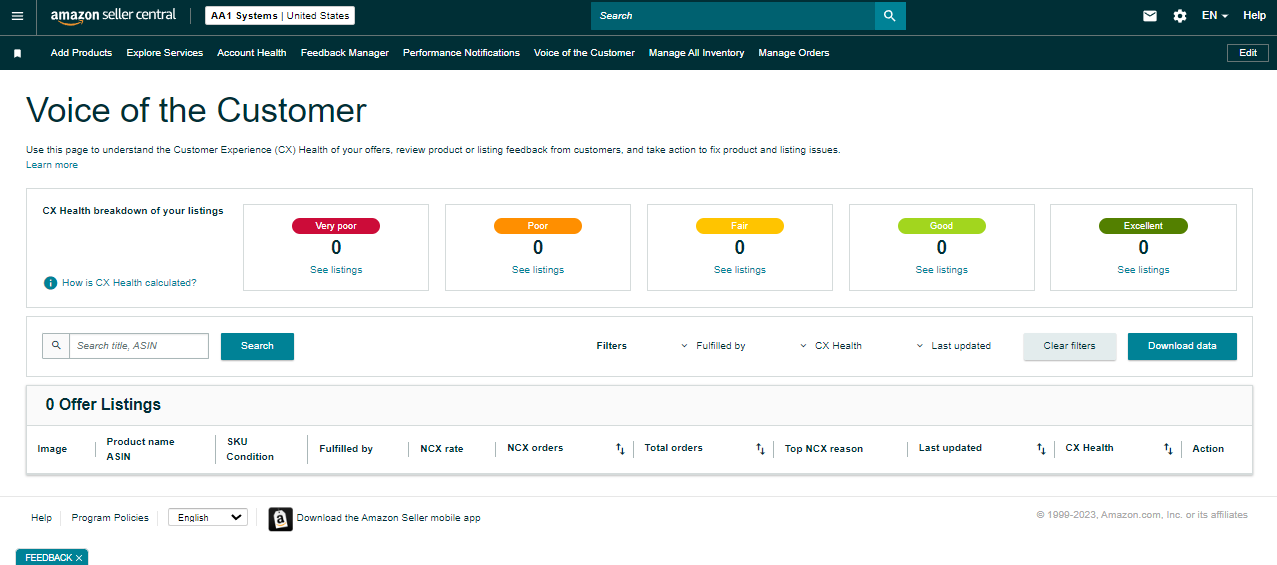Open the settings gear icon
Screen dimensions: 1277x565
(x=1180, y=16)
